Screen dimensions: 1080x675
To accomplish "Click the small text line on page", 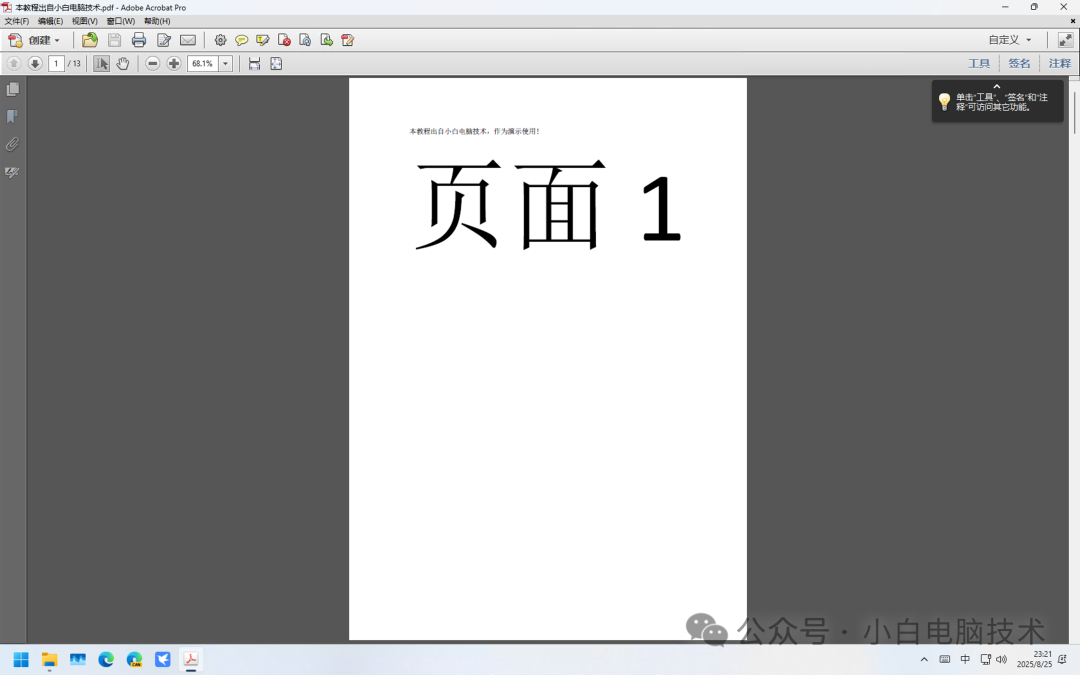I will click(475, 132).
